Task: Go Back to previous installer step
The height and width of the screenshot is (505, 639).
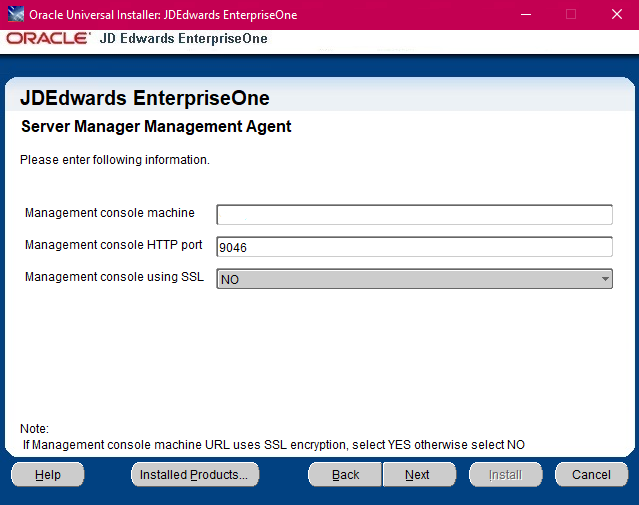Action: [x=345, y=474]
